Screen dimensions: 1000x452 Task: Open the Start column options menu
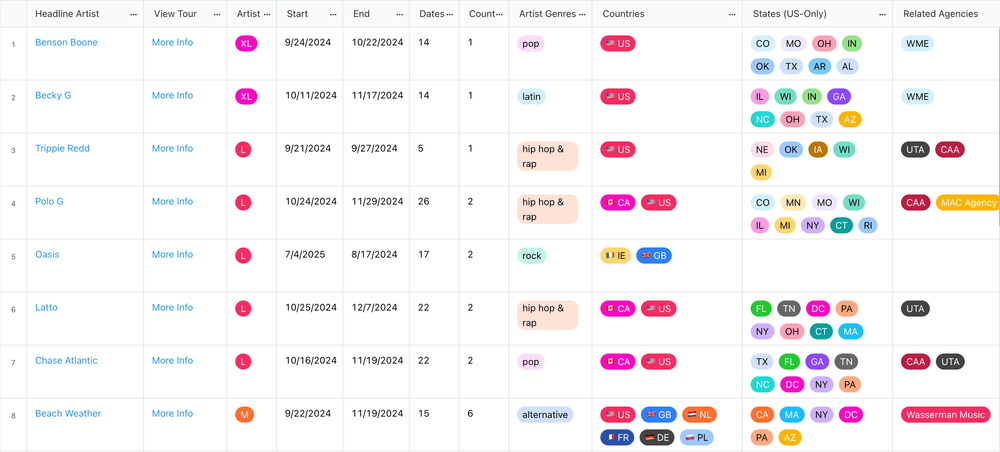334,14
